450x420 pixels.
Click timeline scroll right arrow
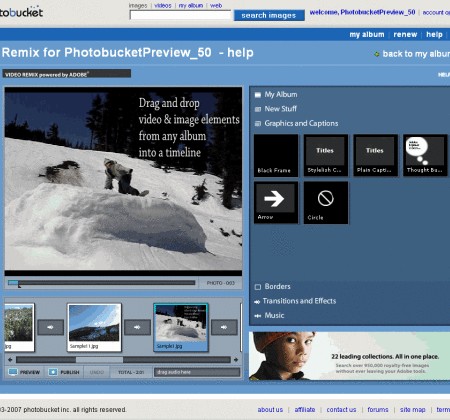click(236, 360)
